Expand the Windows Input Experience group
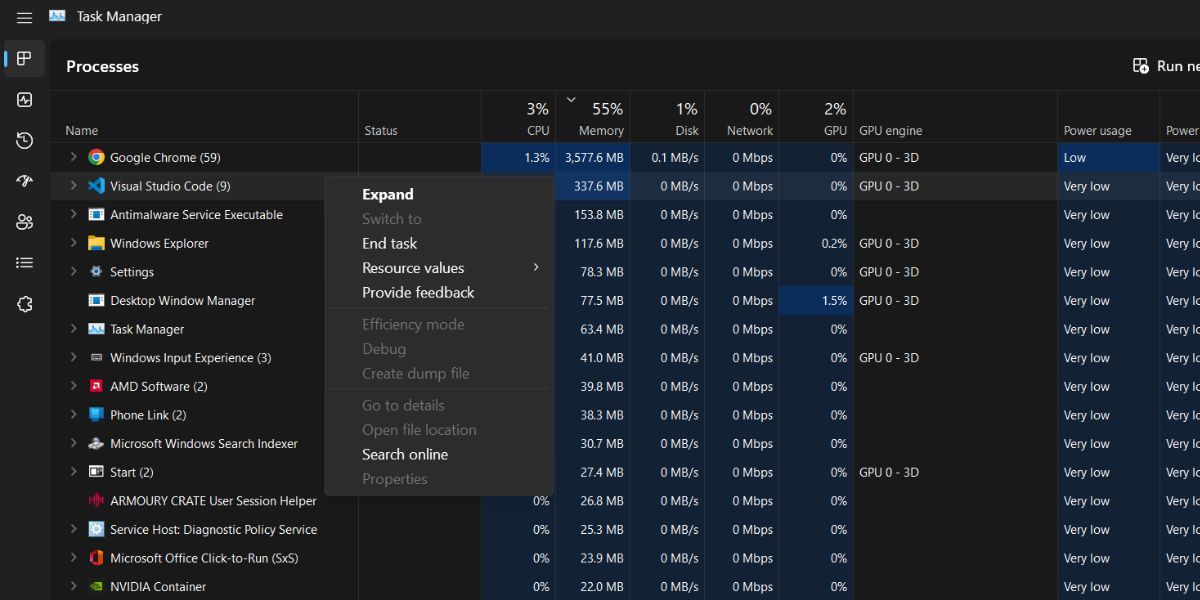 click(x=73, y=358)
